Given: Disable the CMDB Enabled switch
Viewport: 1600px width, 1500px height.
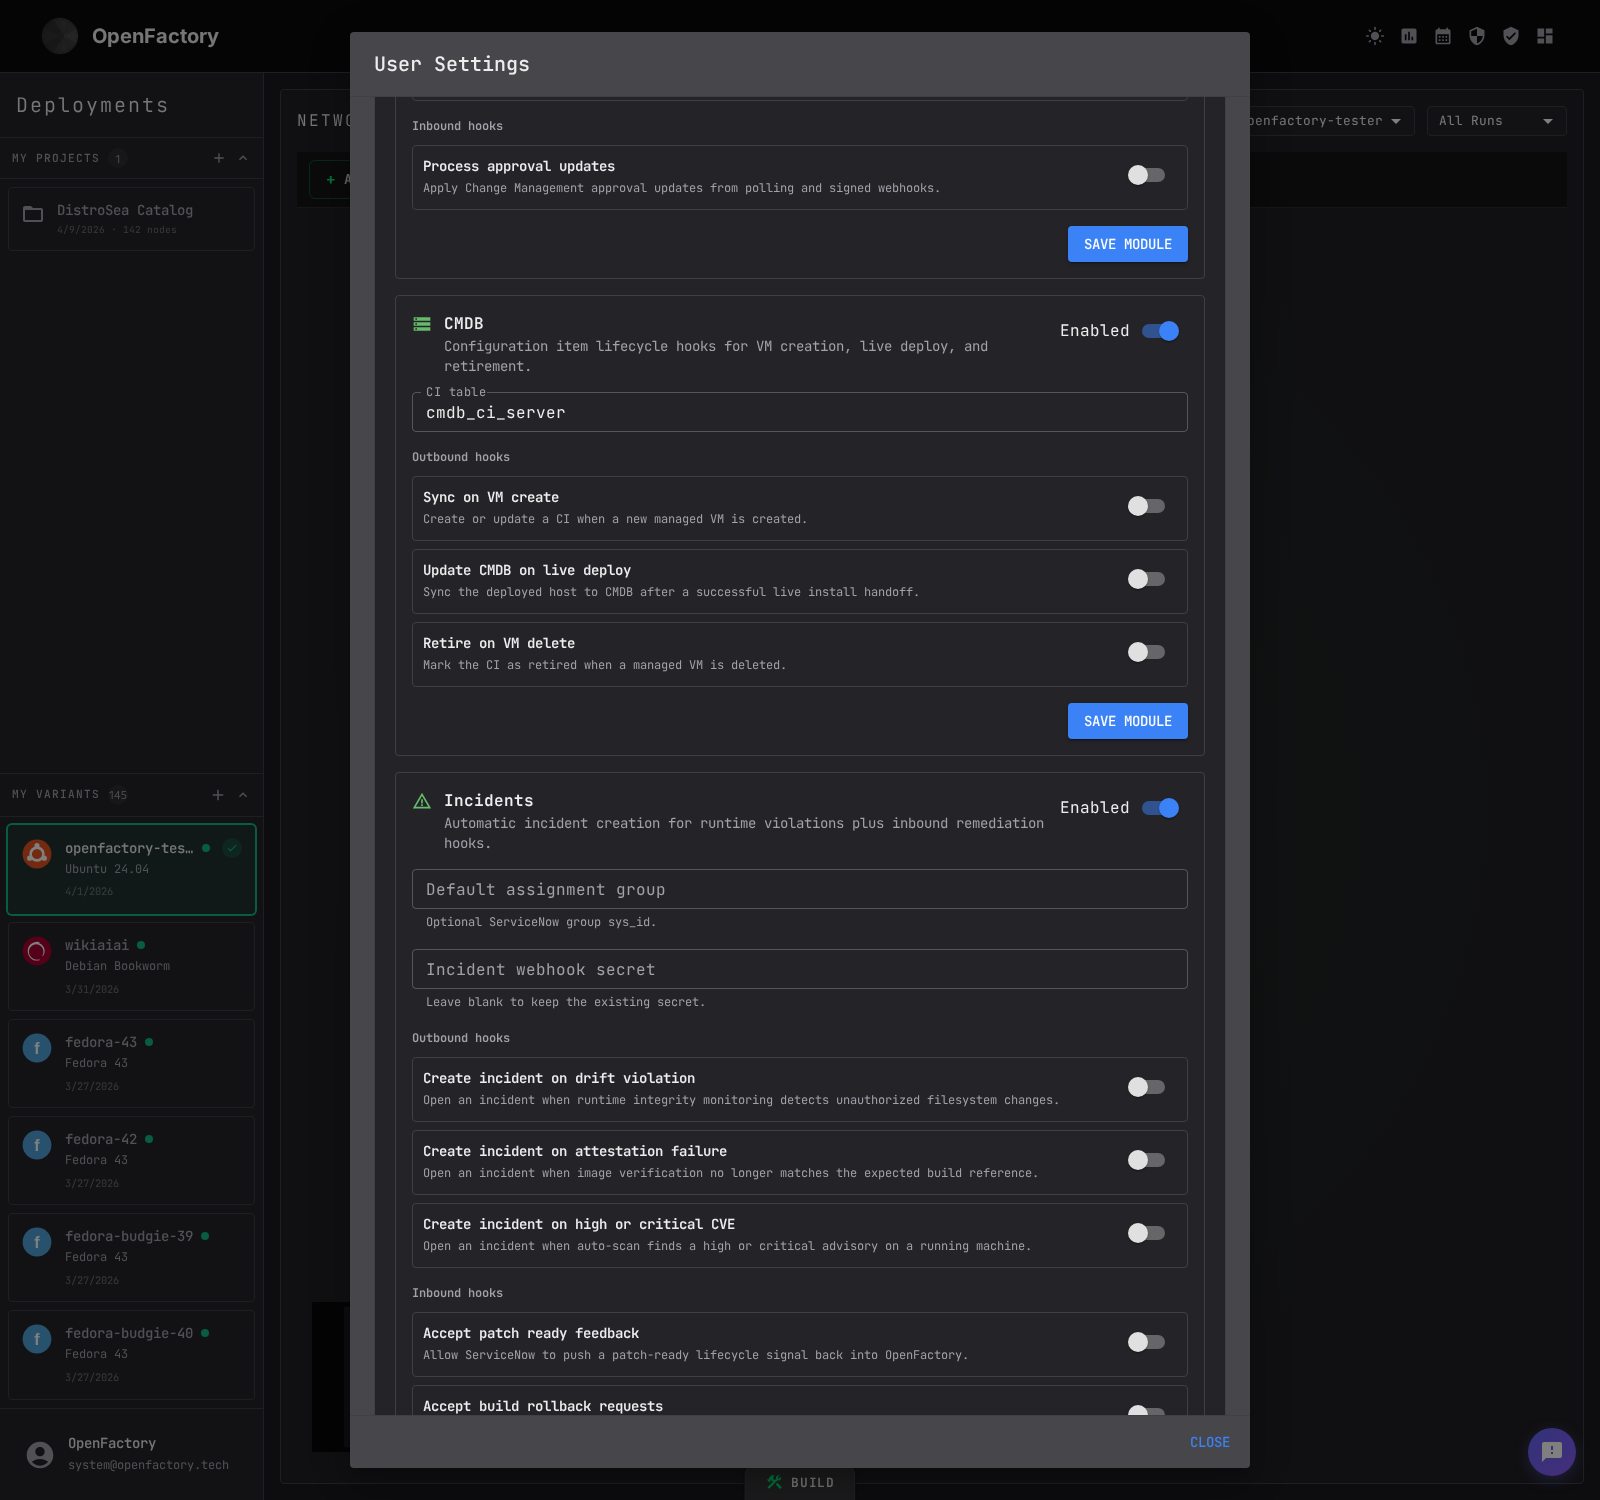Looking at the screenshot, I should 1160,330.
